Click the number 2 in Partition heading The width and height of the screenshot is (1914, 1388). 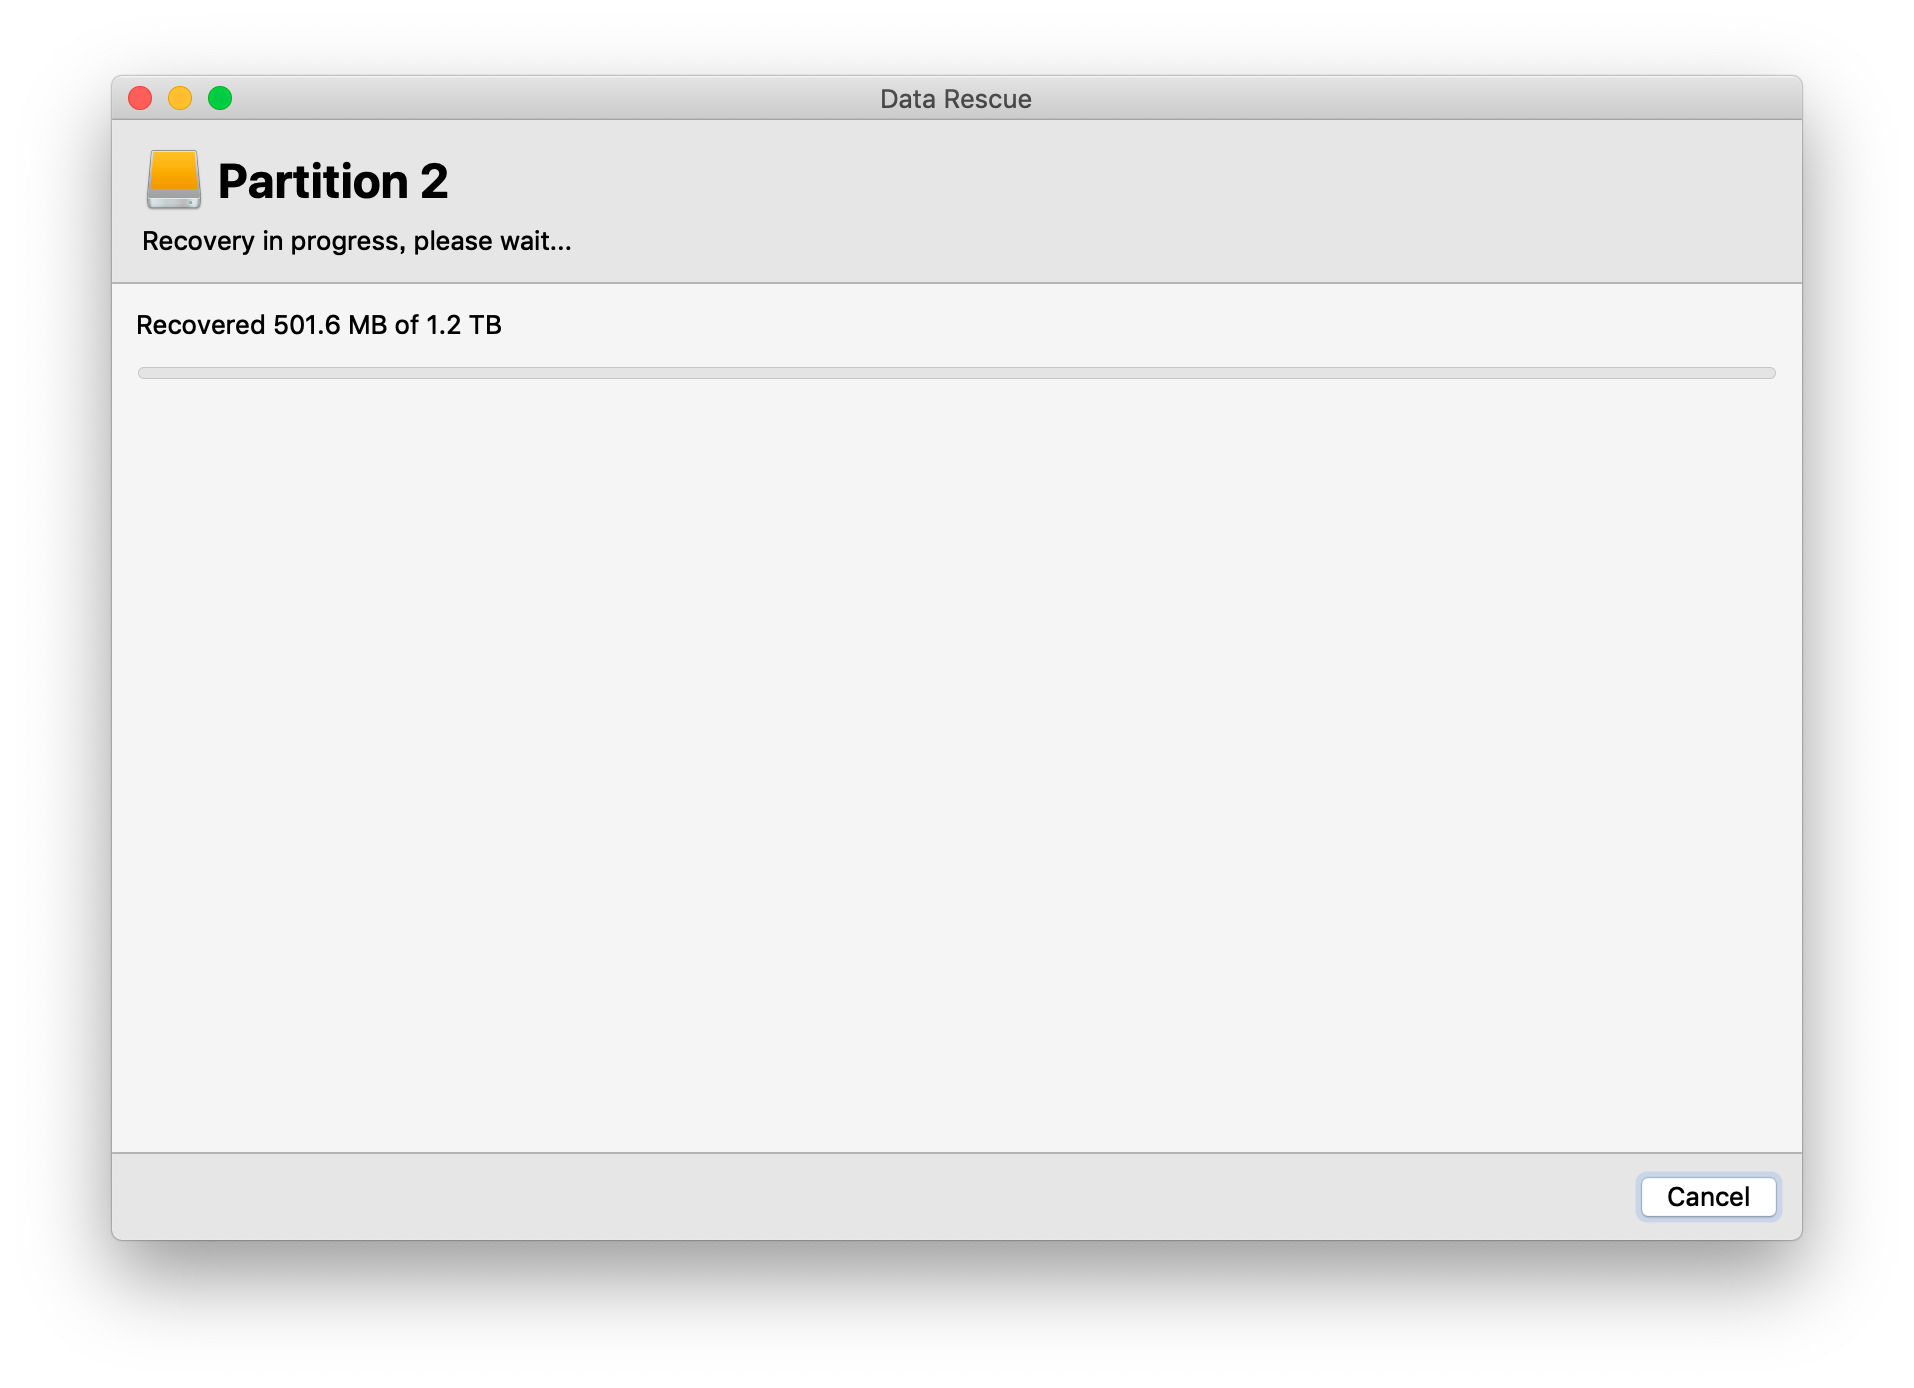(434, 181)
